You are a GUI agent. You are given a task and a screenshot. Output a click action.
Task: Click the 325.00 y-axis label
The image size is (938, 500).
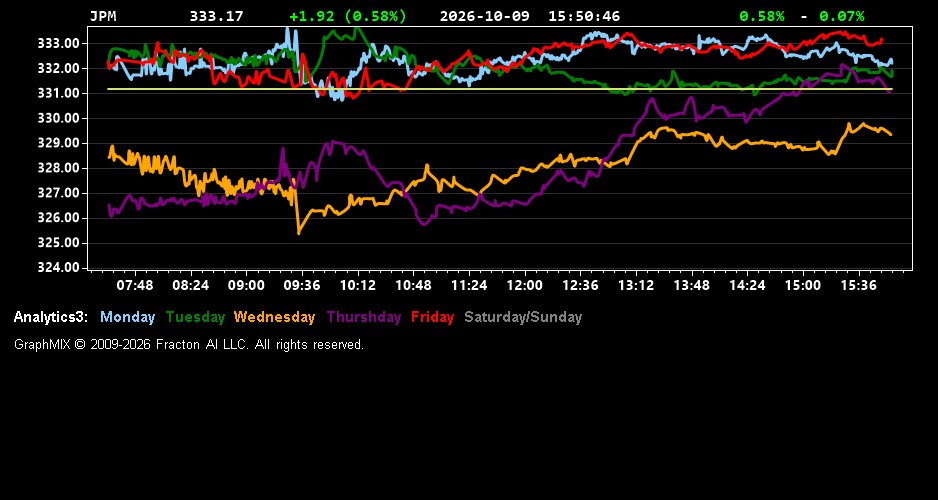click(x=59, y=243)
